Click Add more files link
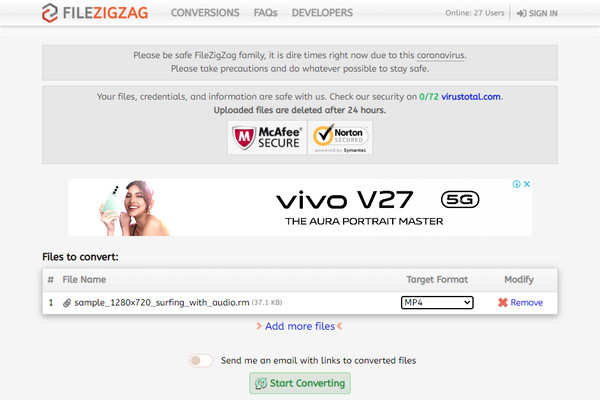The height and width of the screenshot is (400, 600). (x=300, y=326)
